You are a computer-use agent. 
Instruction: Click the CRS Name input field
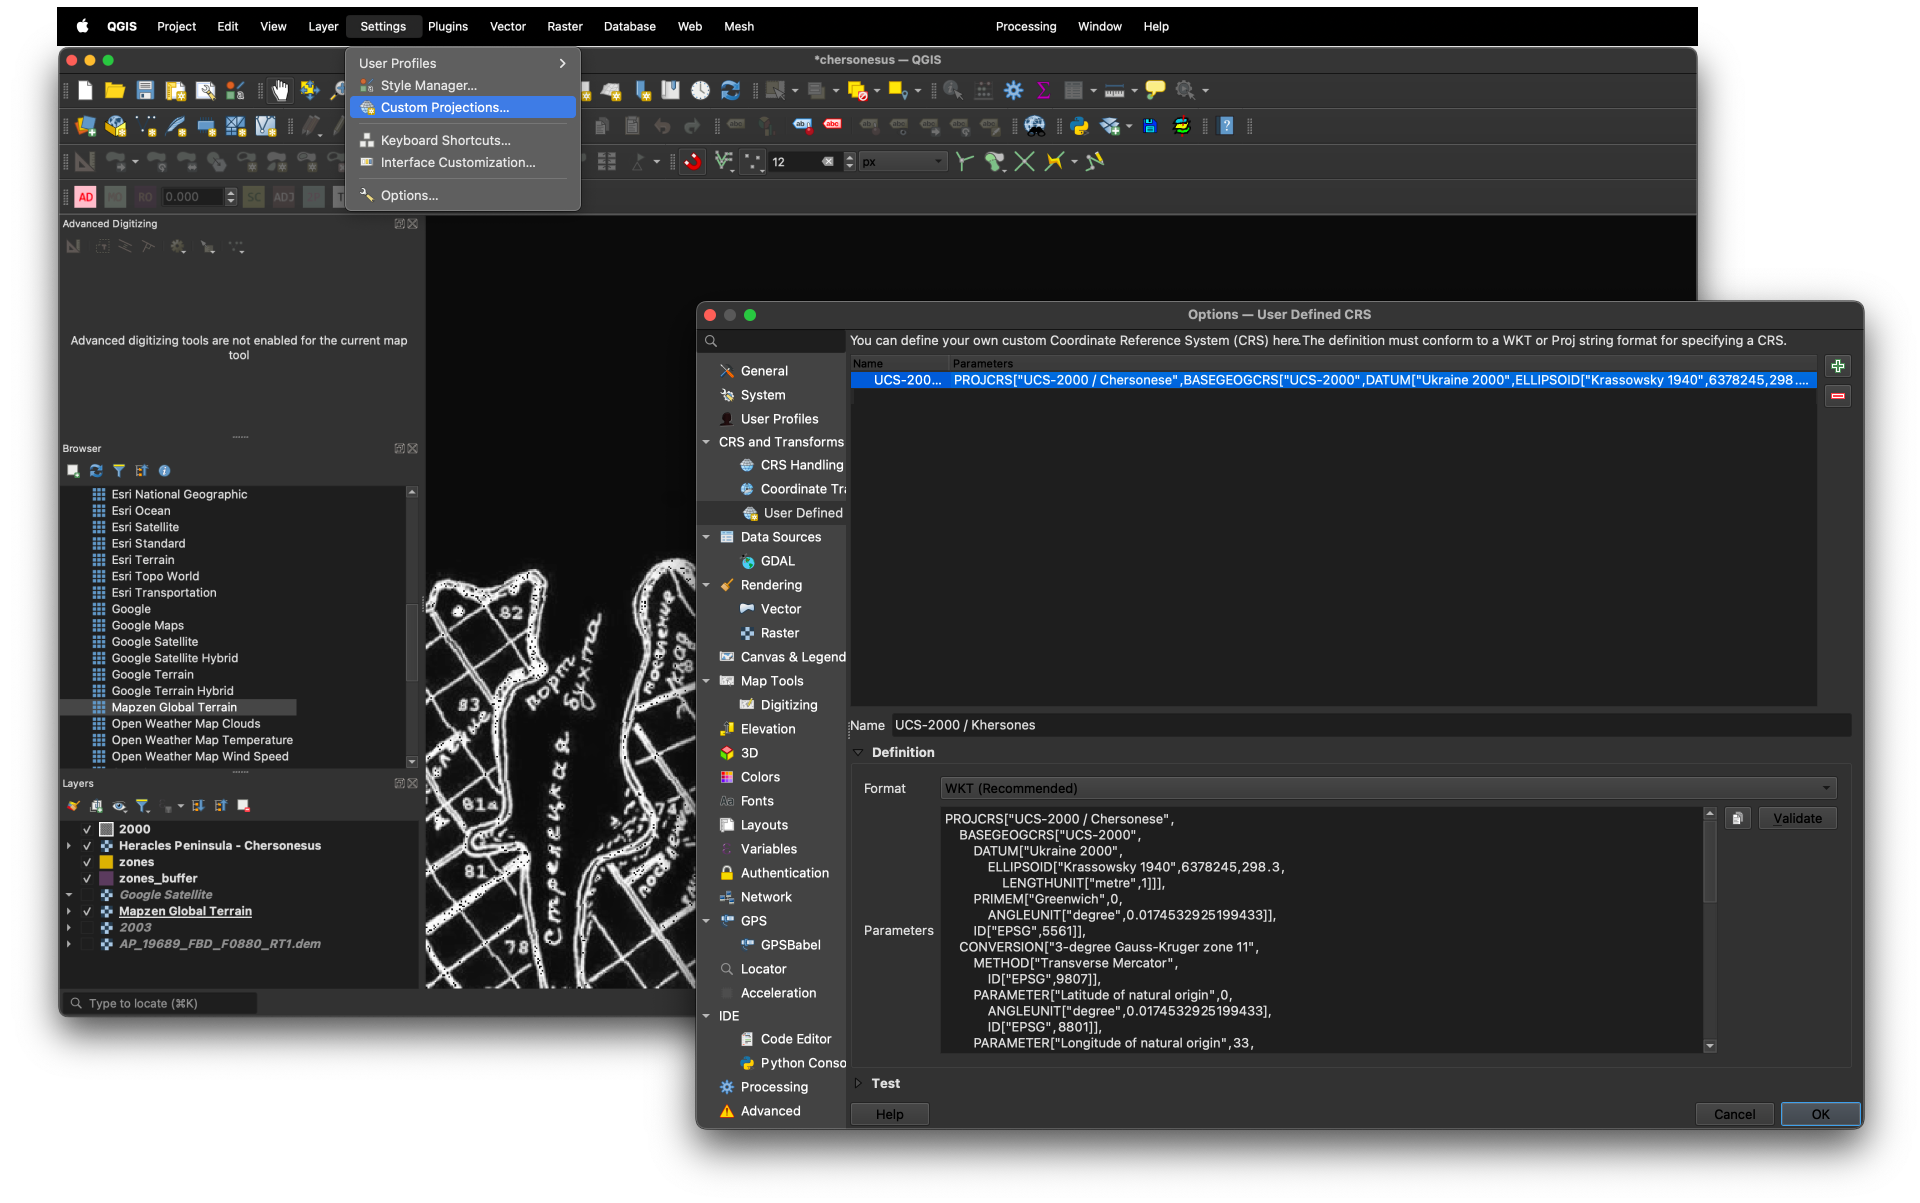click(1370, 725)
